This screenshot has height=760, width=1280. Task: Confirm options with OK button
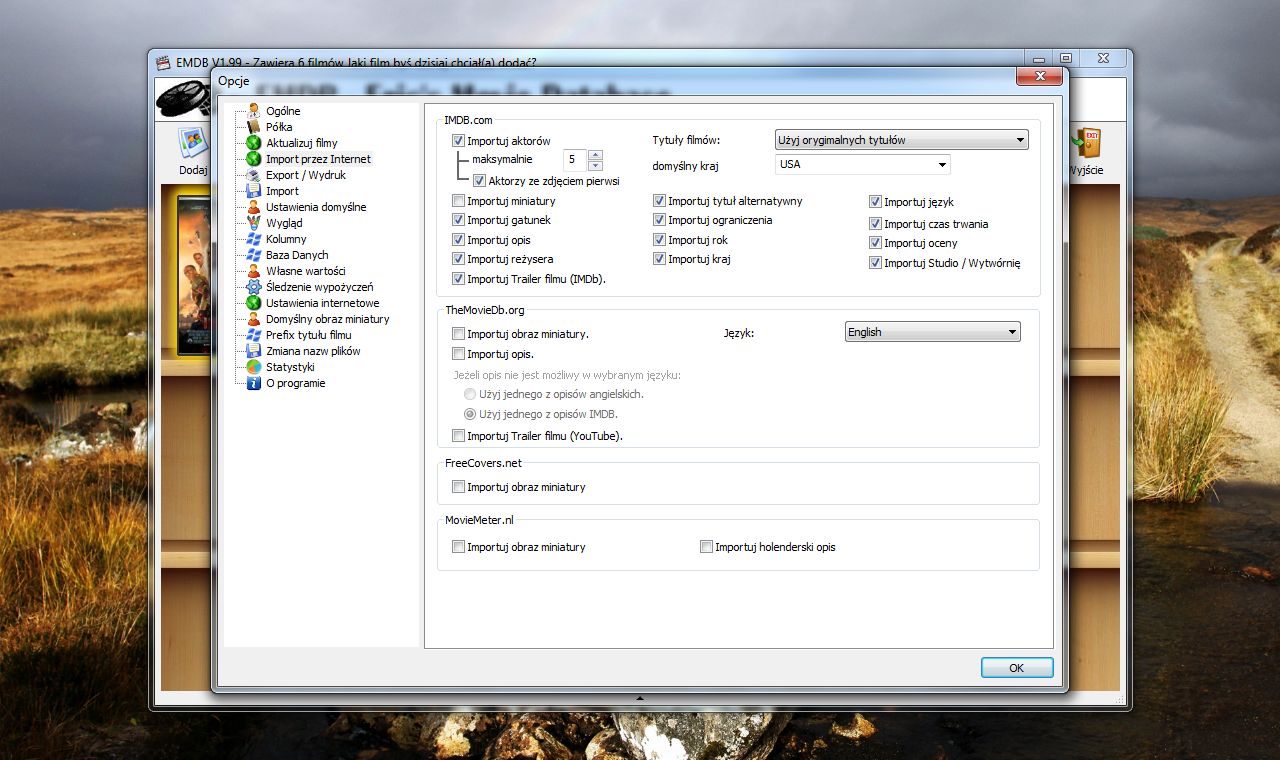click(x=1017, y=668)
